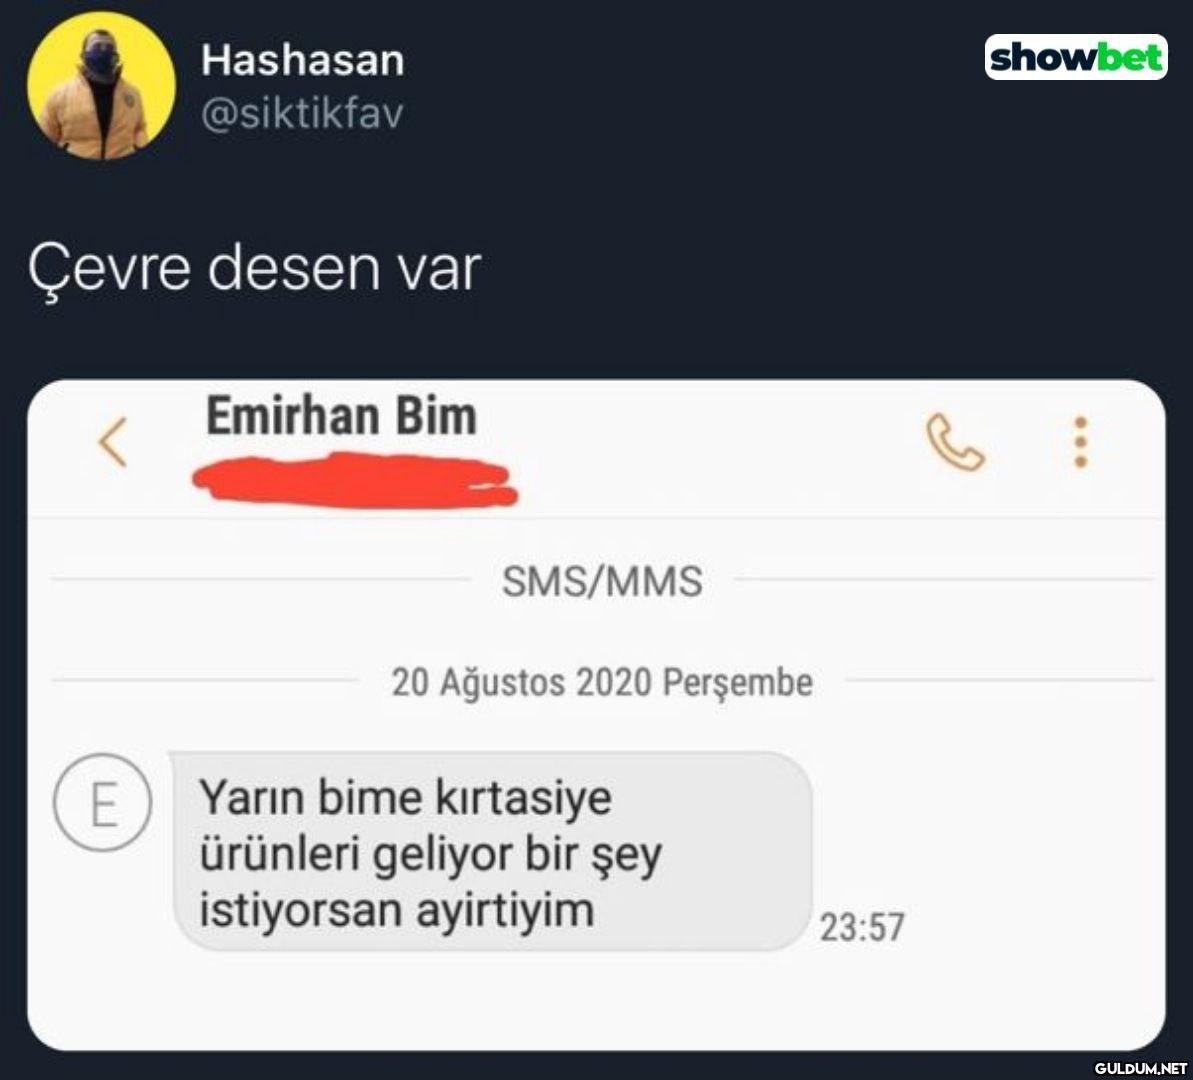Call Emirhan Bim with the phone icon

tap(954, 442)
